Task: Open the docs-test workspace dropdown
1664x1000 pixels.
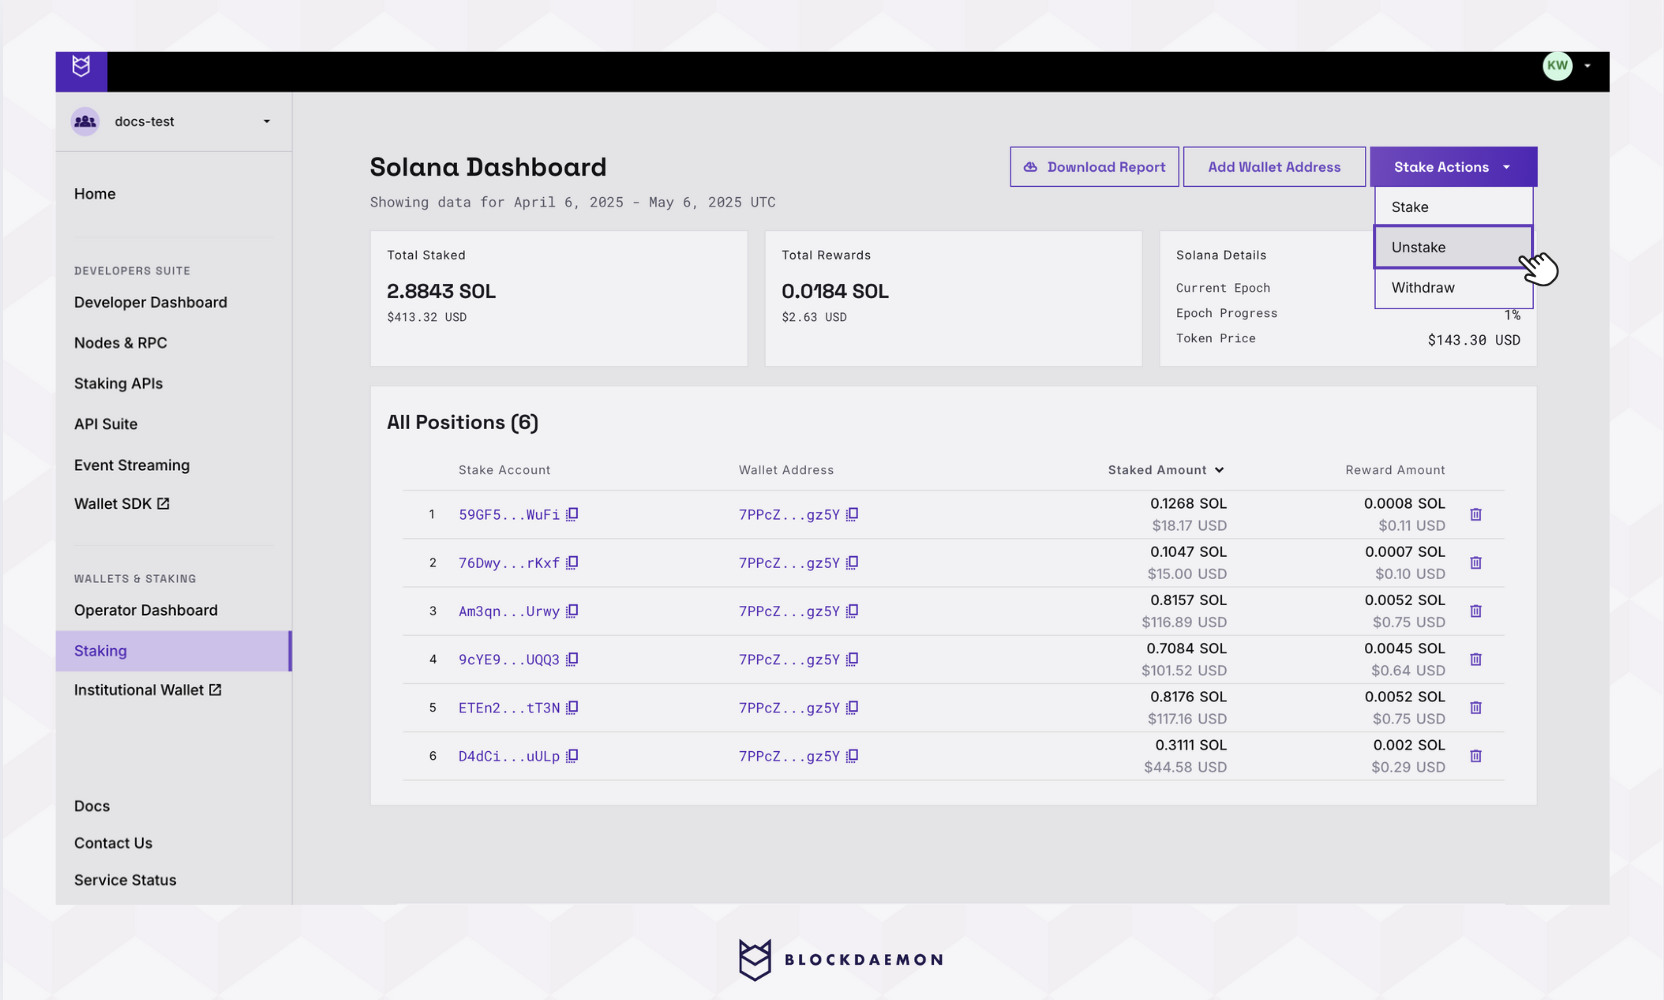Action: pos(174,121)
